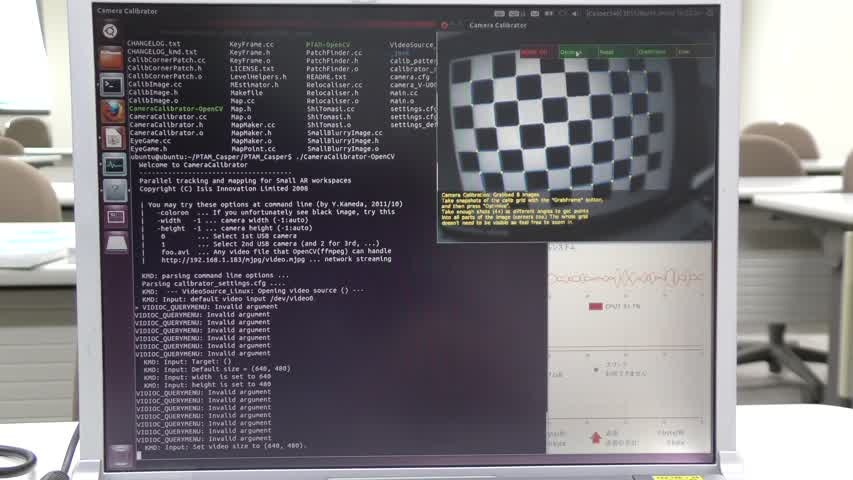
Task: Click the terminal cursor on the last line
Action: click(x=139, y=455)
